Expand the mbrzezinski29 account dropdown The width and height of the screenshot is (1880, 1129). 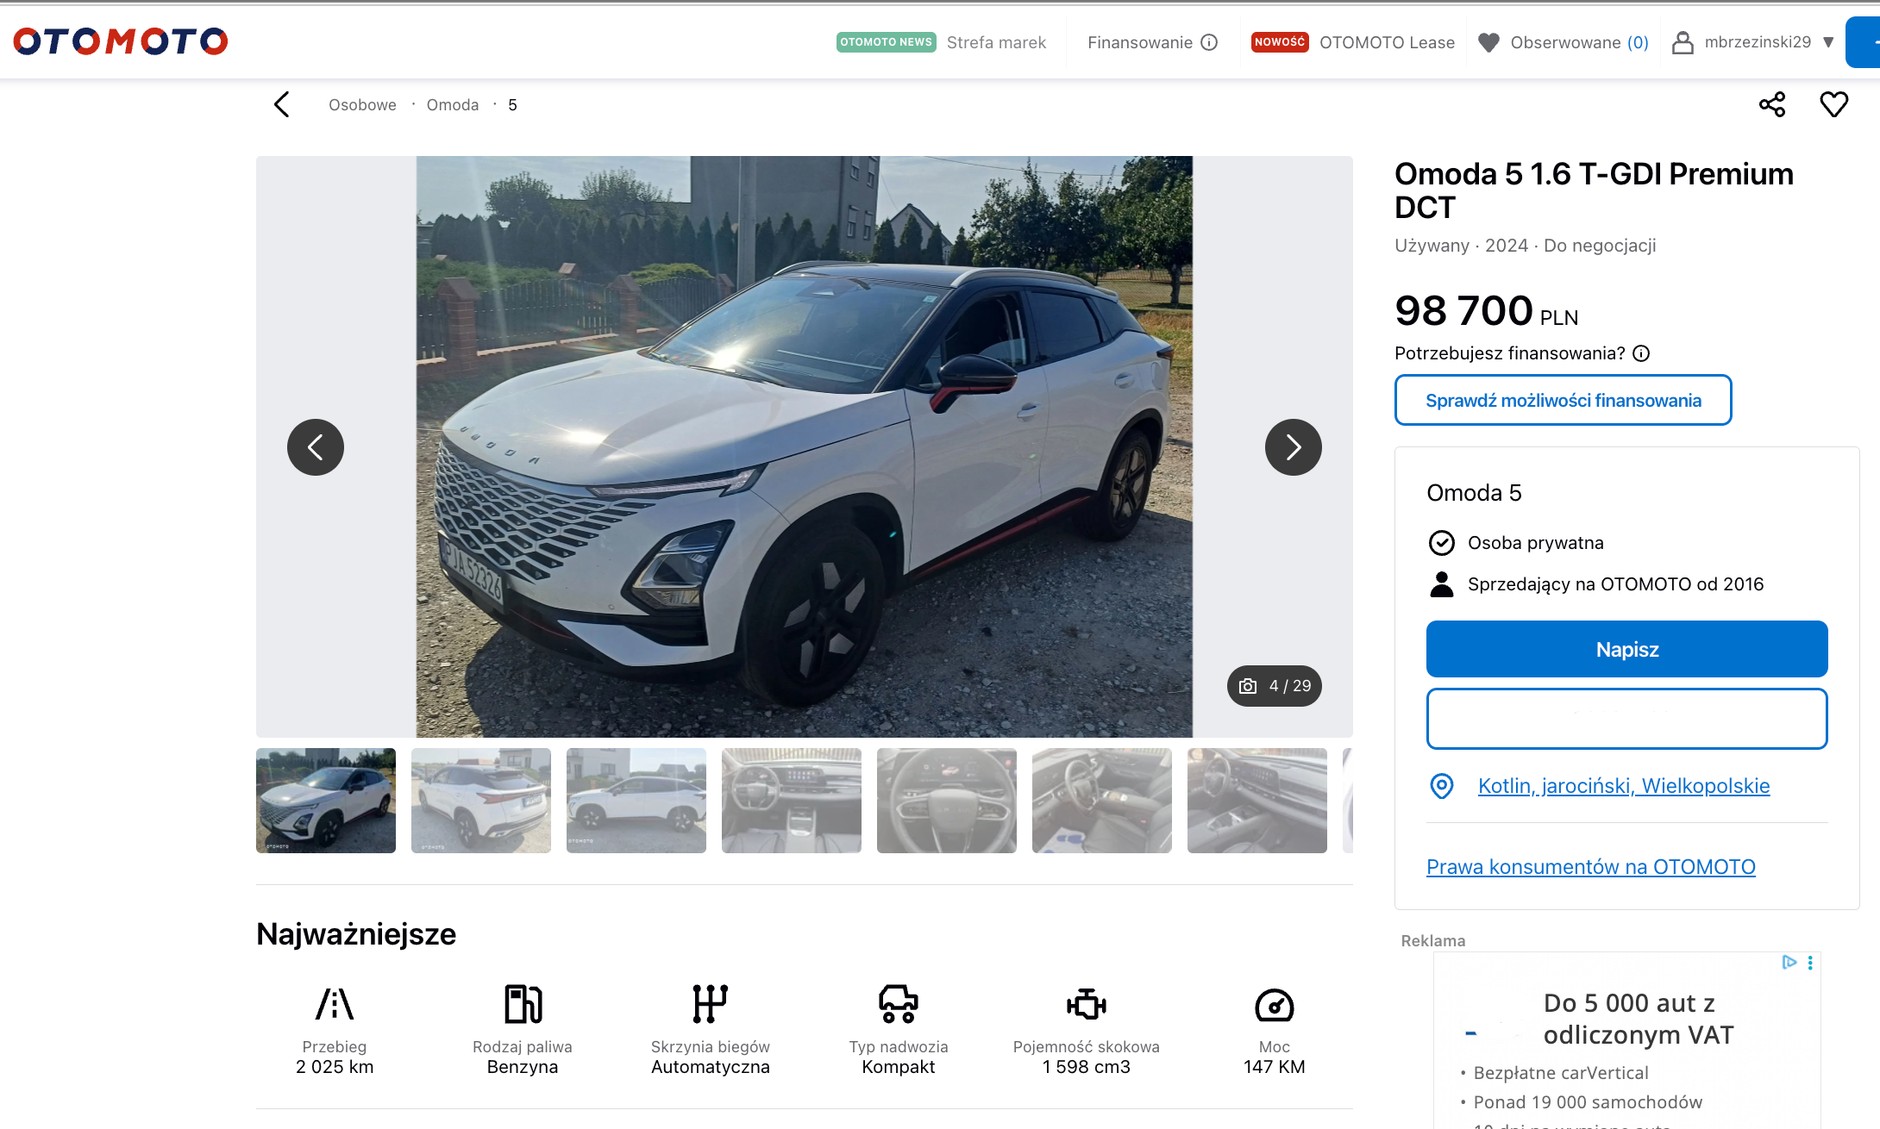click(1828, 42)
